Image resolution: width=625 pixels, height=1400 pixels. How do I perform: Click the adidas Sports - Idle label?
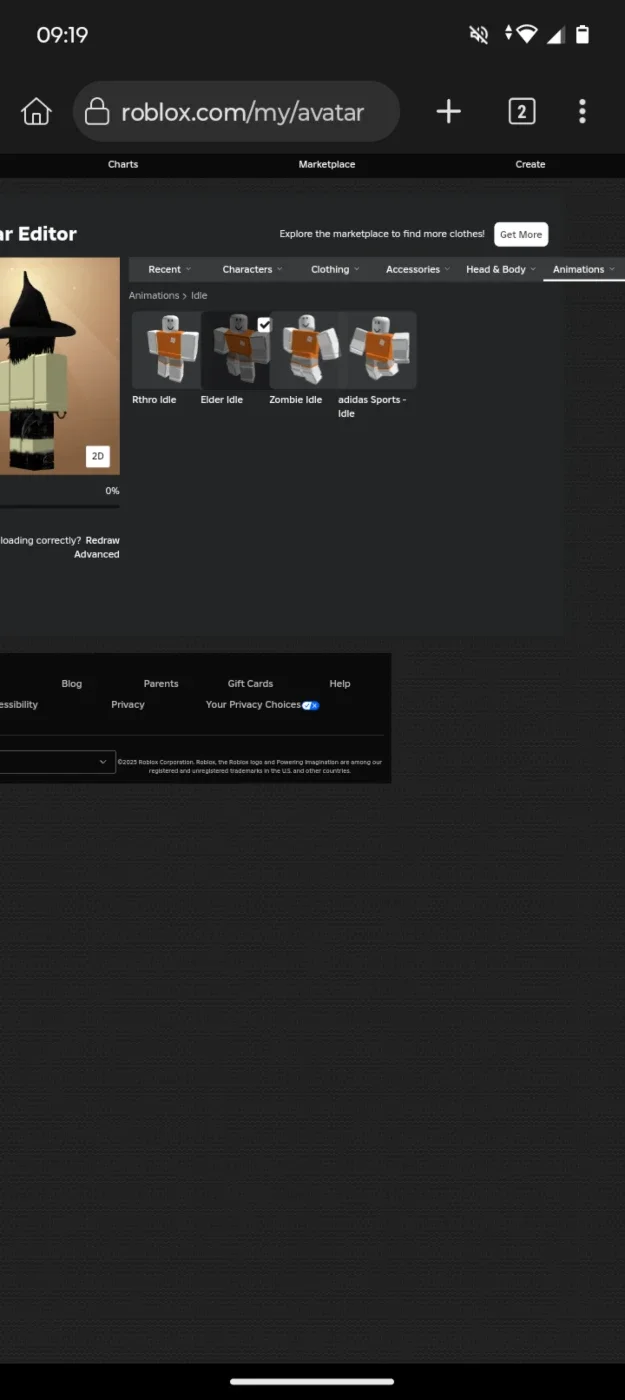tap(372, 407)
